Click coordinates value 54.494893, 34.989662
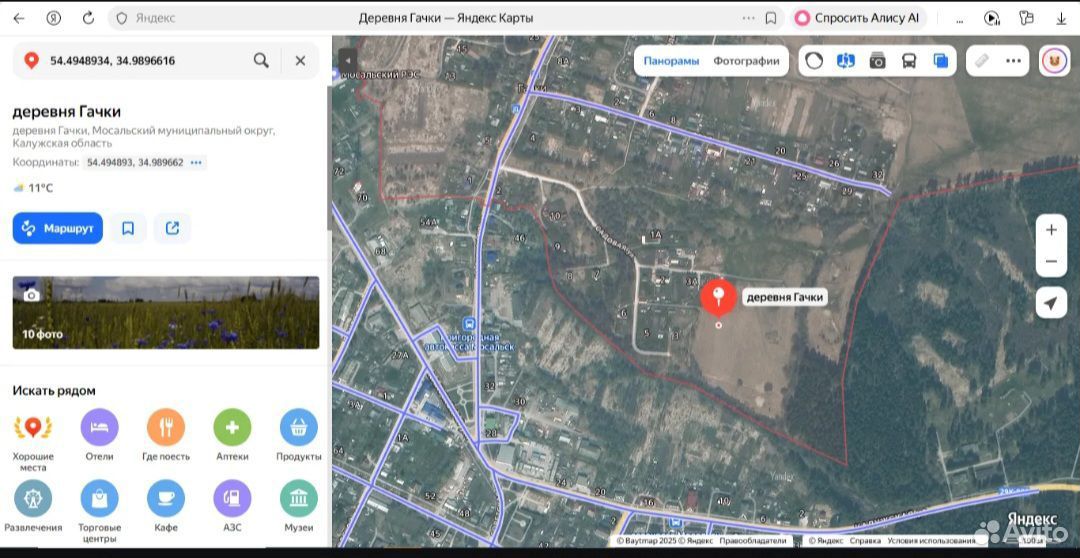This screenshot has width=1080, height=558. (135, 163)
